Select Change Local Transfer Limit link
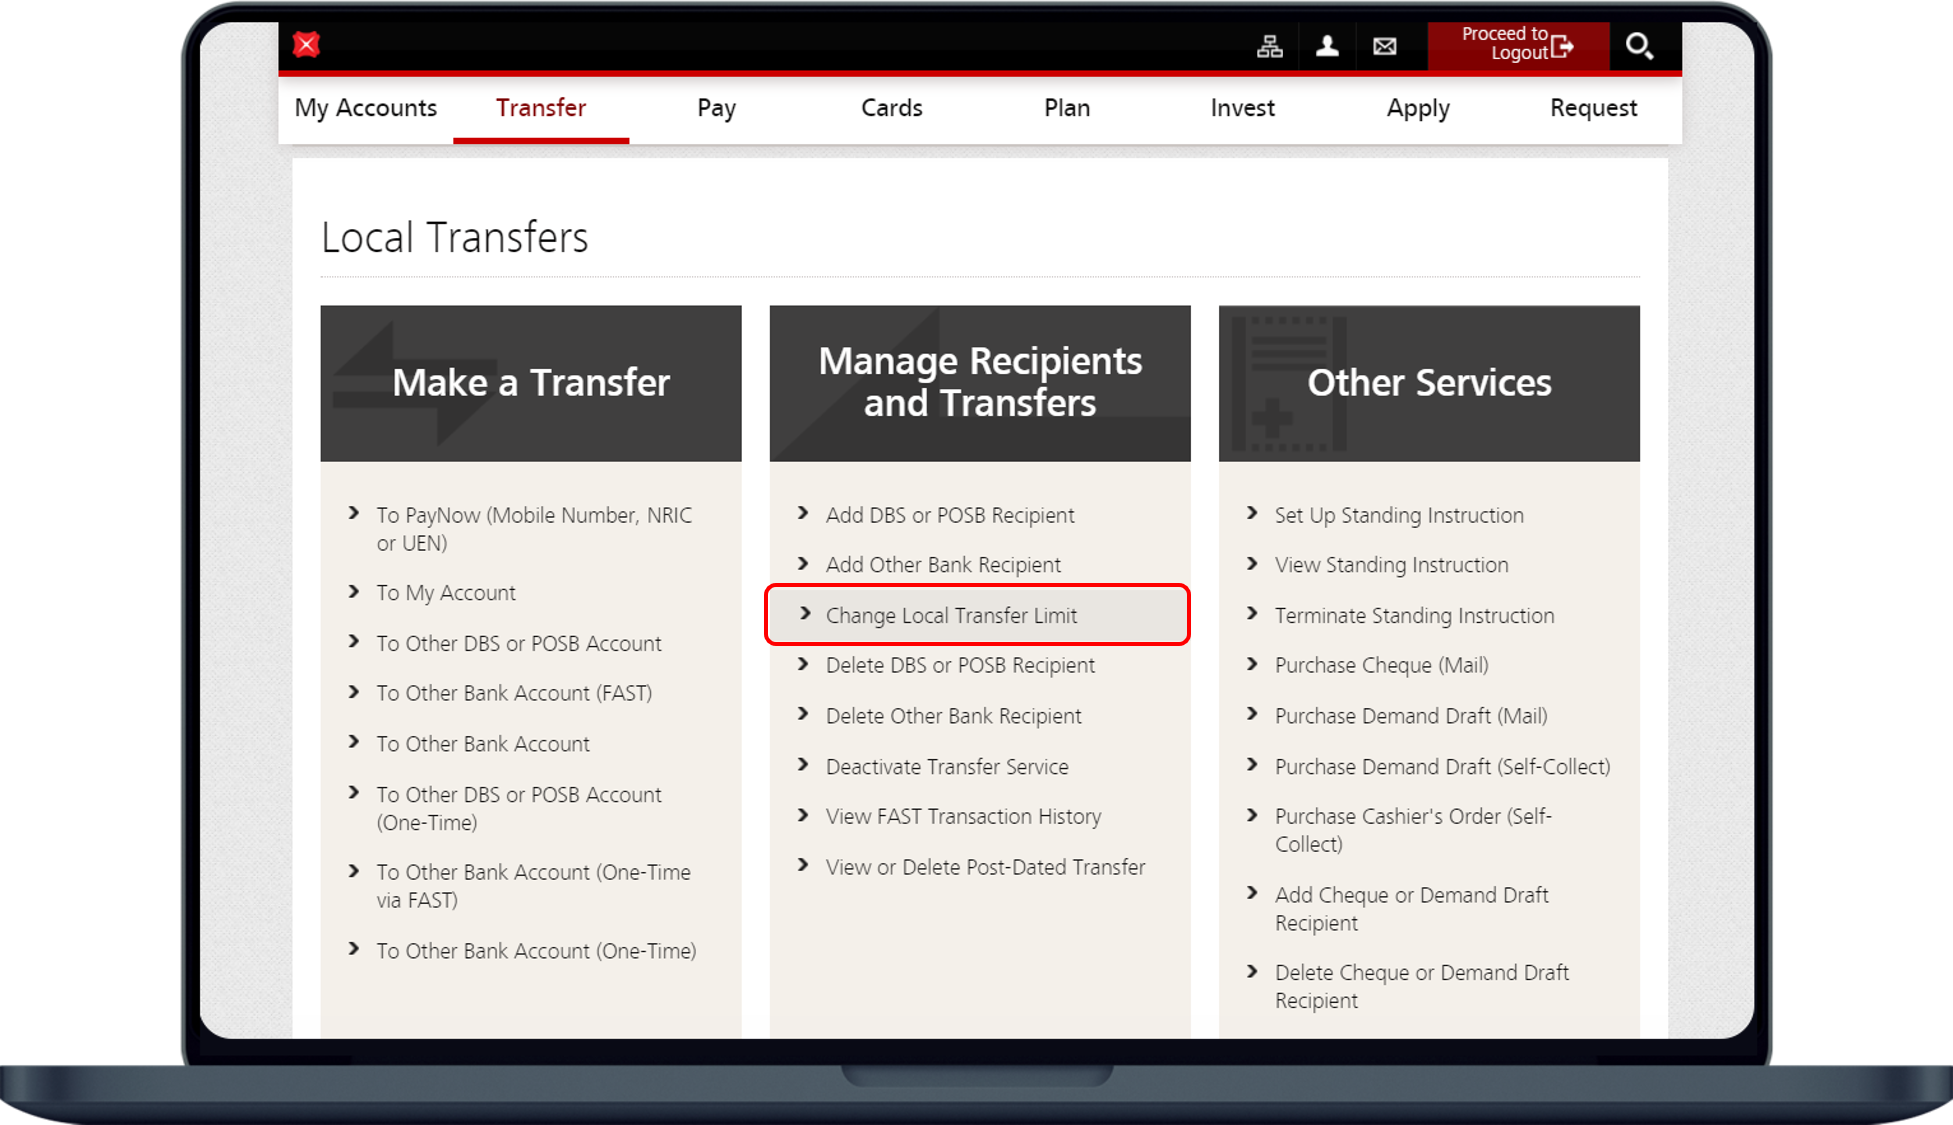Viewport: 1953px width, 1125px height. pyautogui.click(x=951, y=616)
